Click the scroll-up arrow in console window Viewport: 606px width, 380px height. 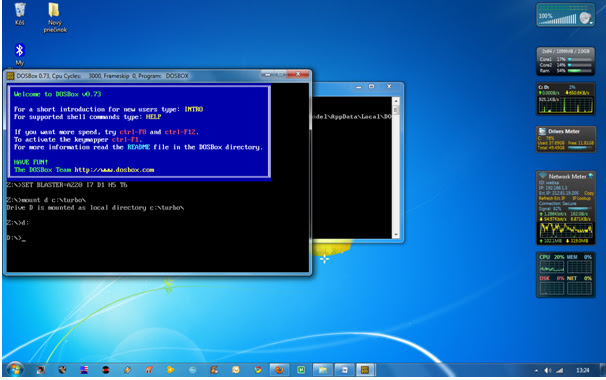point(396,101)
